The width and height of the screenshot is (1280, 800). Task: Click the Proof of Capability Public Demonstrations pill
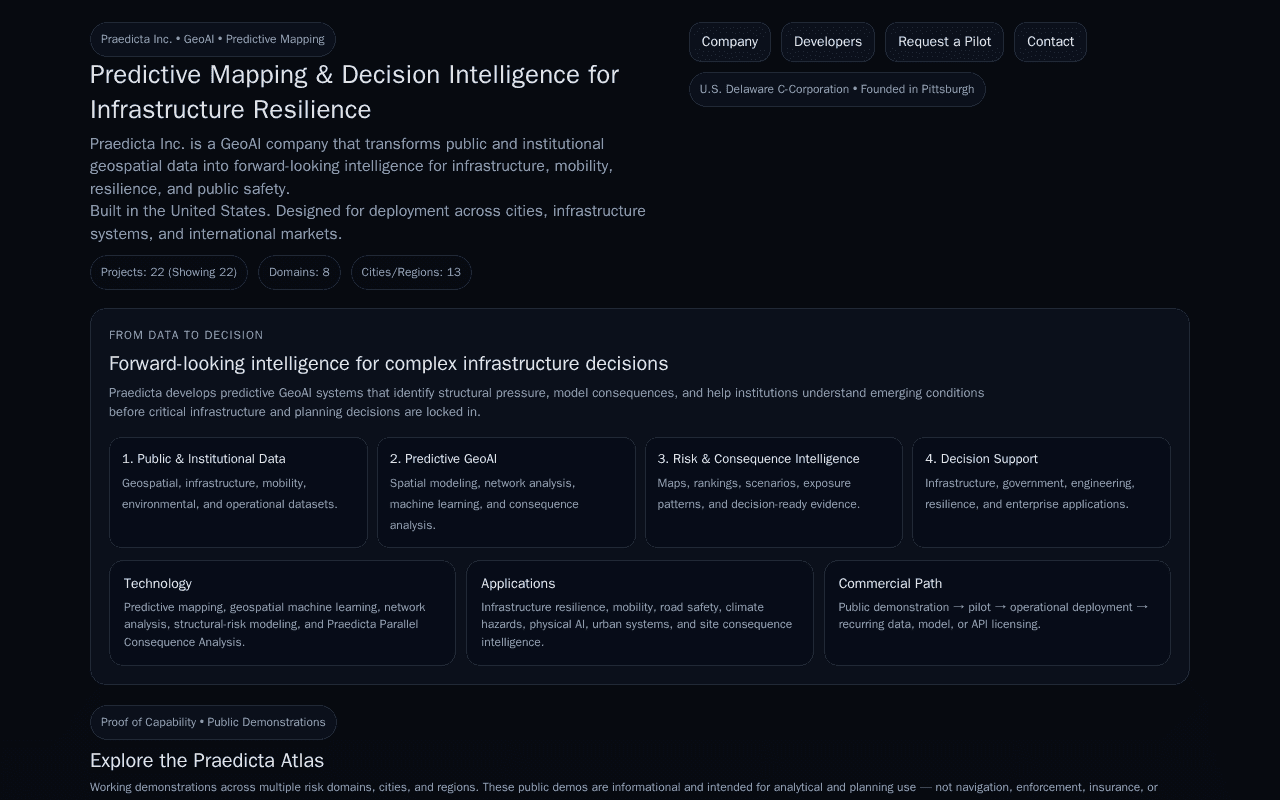coord(213,722)
